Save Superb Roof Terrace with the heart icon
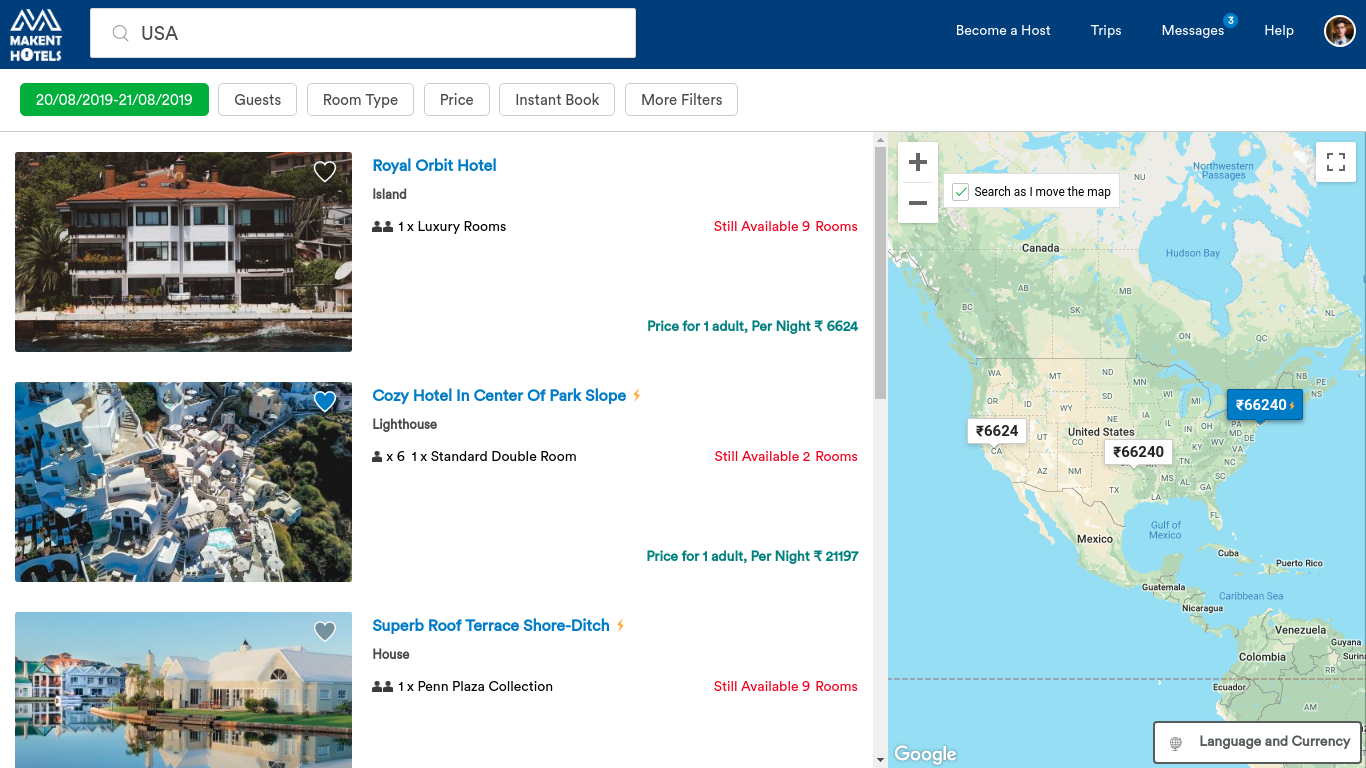The width and height of the screenshot is (1366, 768). pos(325,632)
